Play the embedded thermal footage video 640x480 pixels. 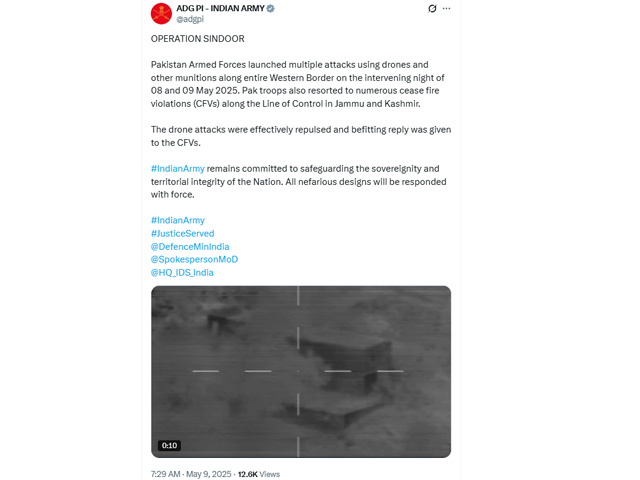(x=301, y=371)
